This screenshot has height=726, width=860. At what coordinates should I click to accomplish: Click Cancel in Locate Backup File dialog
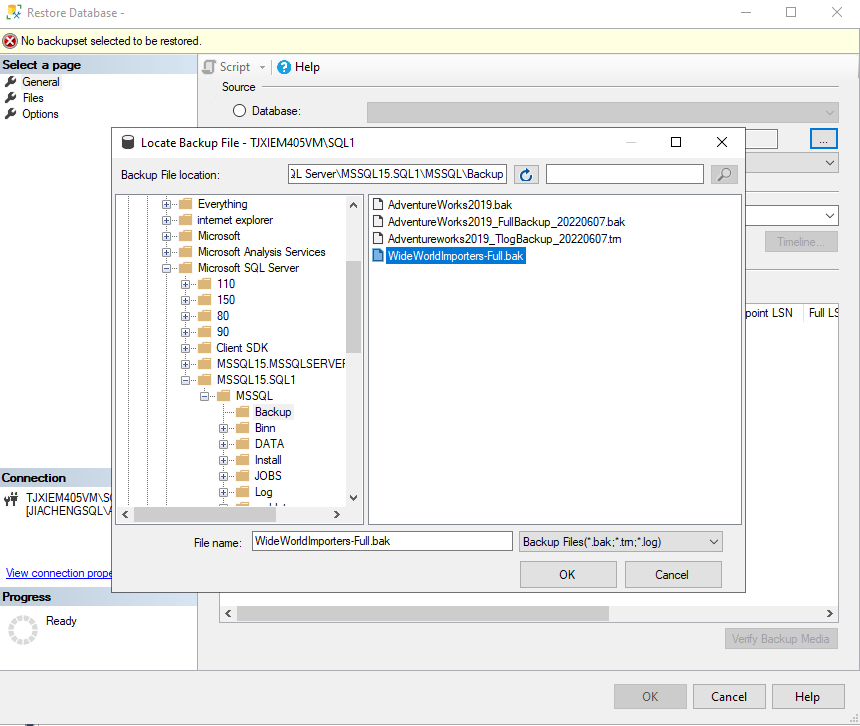click(672, 574)
